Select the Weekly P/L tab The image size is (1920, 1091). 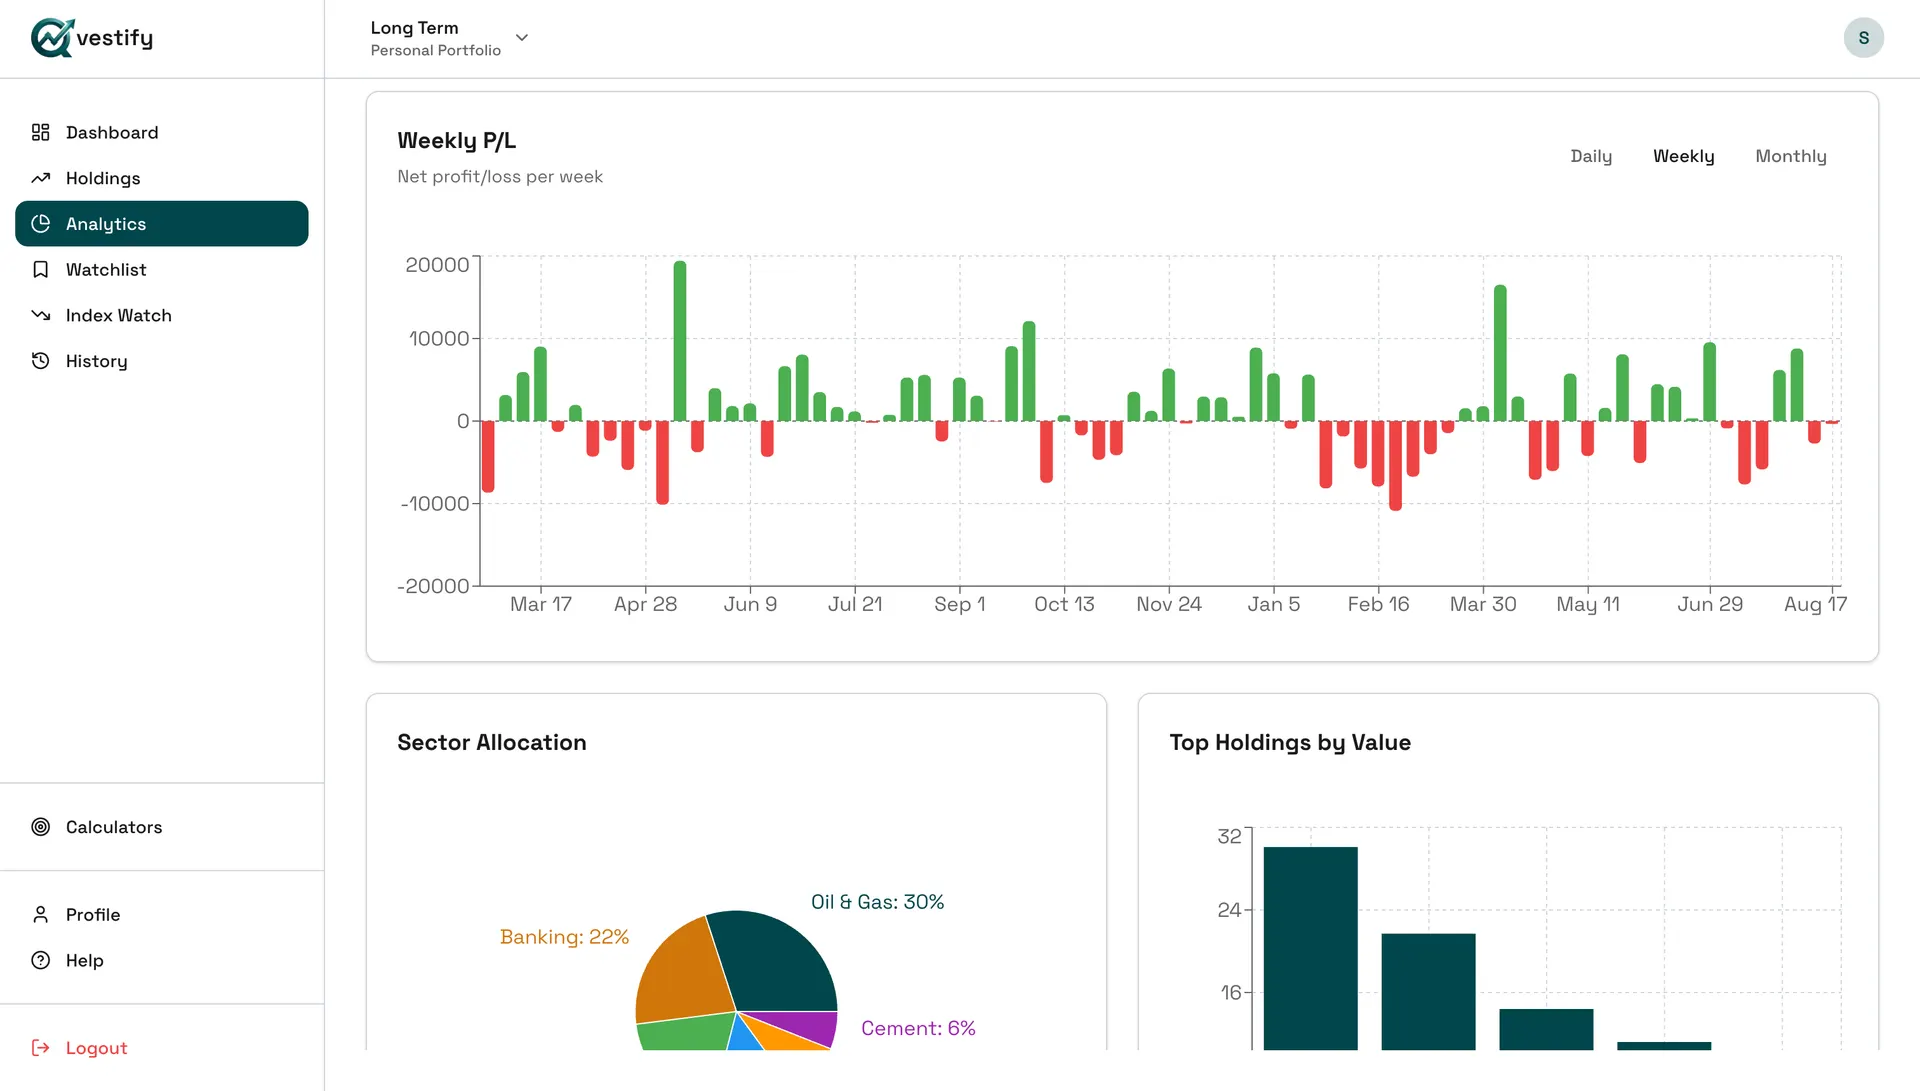click(1683, 156)
